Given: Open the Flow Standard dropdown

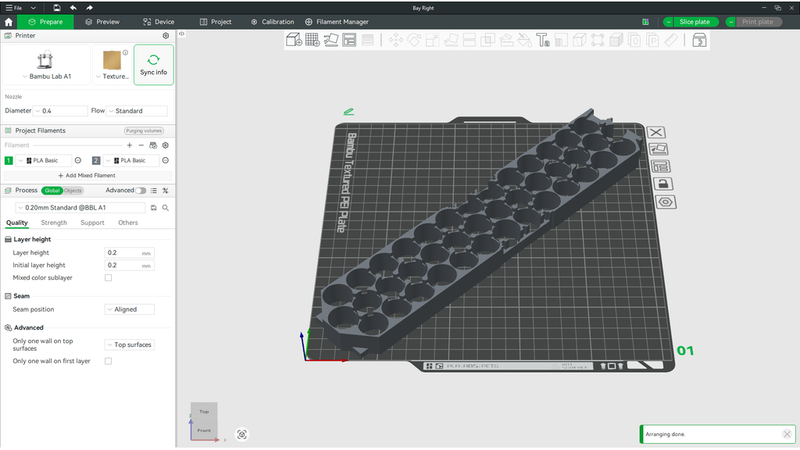Looking at the screenshot, I should [x=137, y=111].
